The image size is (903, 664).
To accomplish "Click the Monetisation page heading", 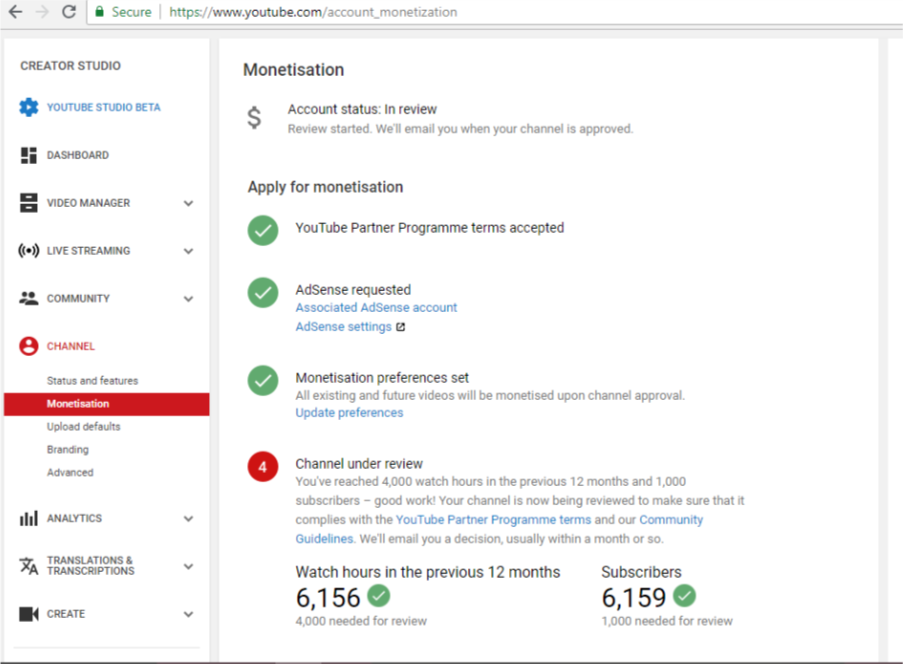I will 294,70.
